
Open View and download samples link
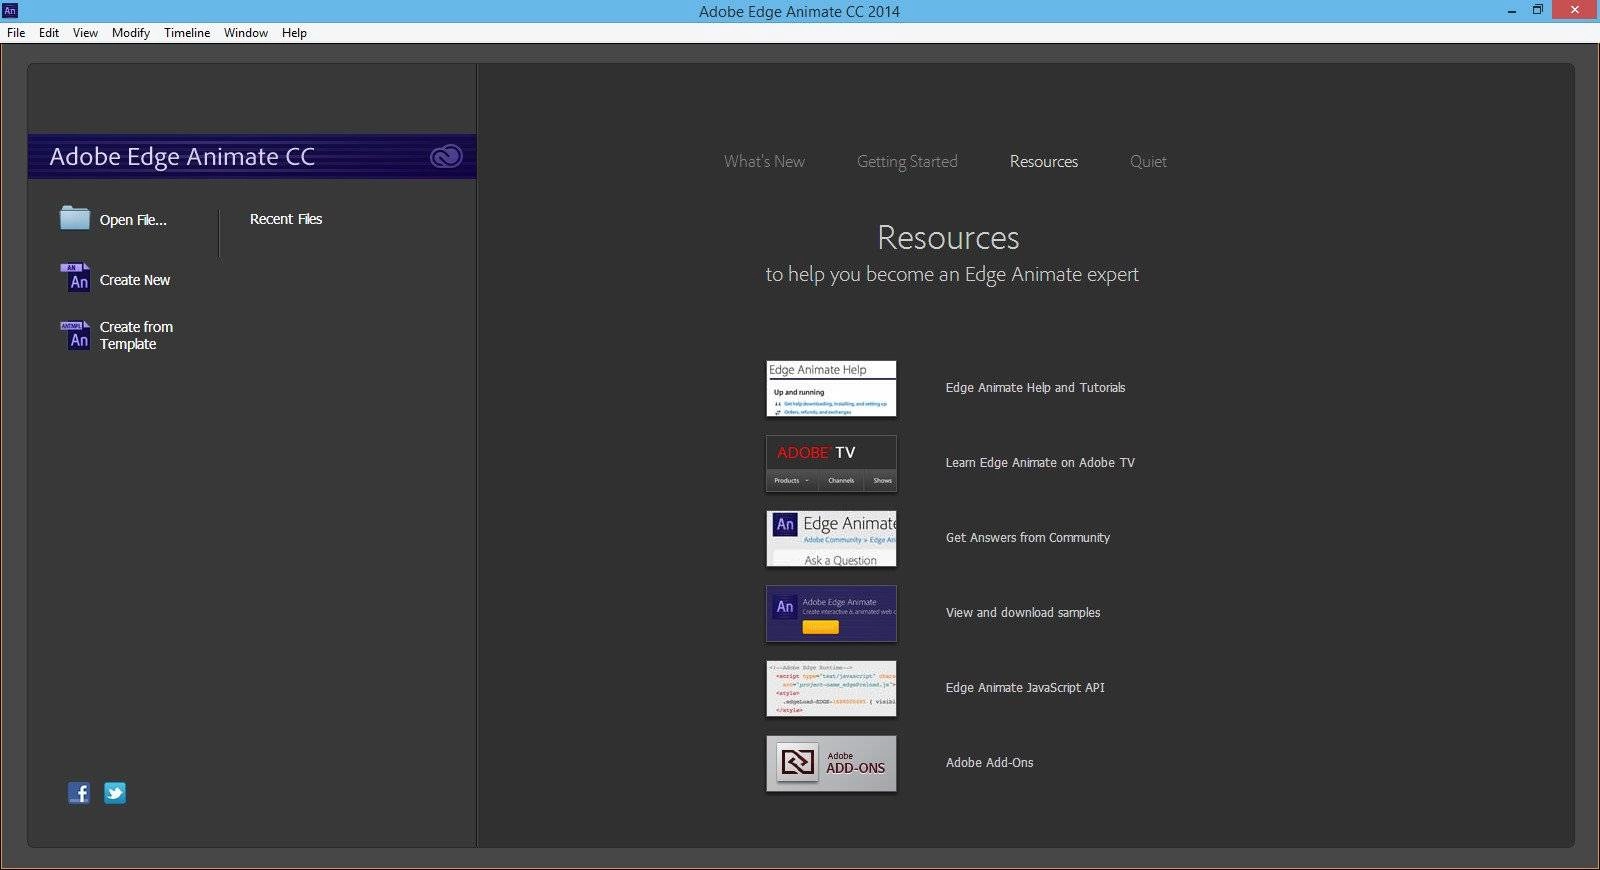pyautogui.click(x=1023, y=613)
